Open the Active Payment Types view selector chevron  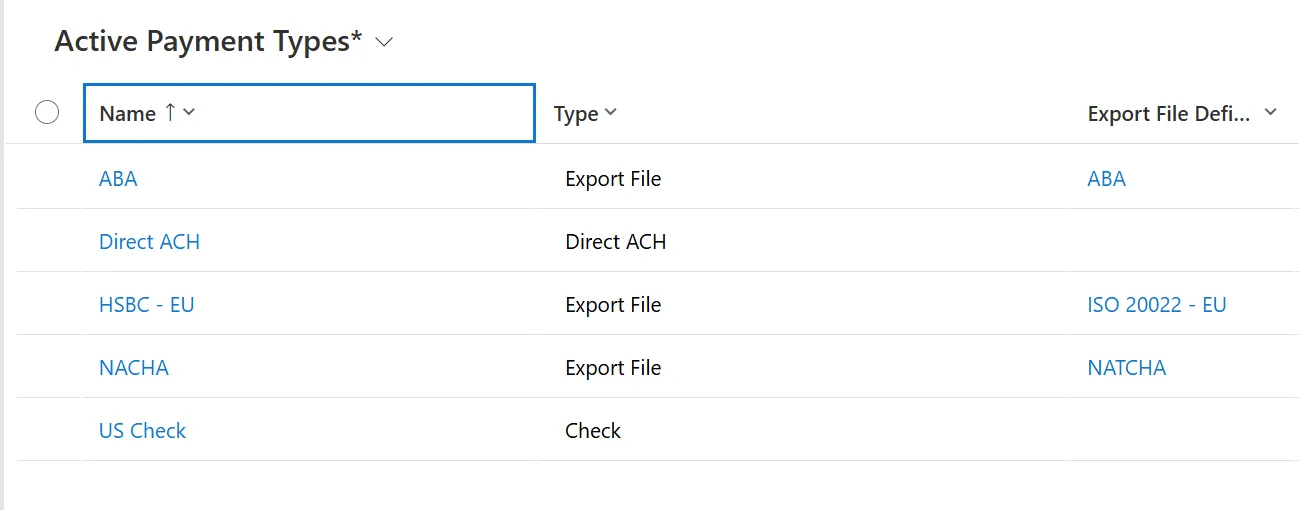(x=384, y=42)
